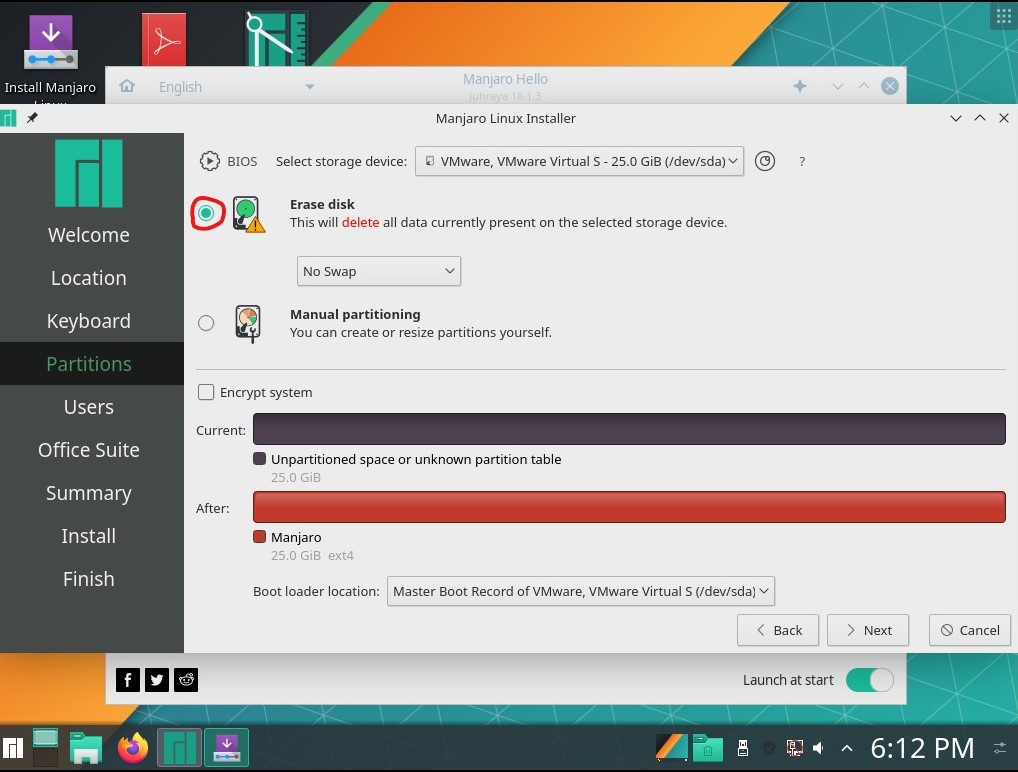Select the Manual partitioning radio button
This screenshot has width=1018, height=772.
click(206, 323)
